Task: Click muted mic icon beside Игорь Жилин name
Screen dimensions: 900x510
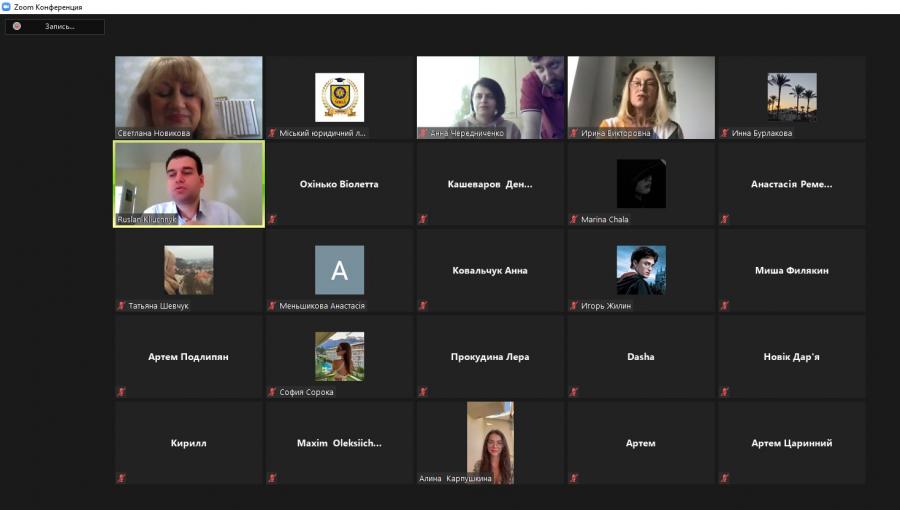Action: click(x=574, y=306)
